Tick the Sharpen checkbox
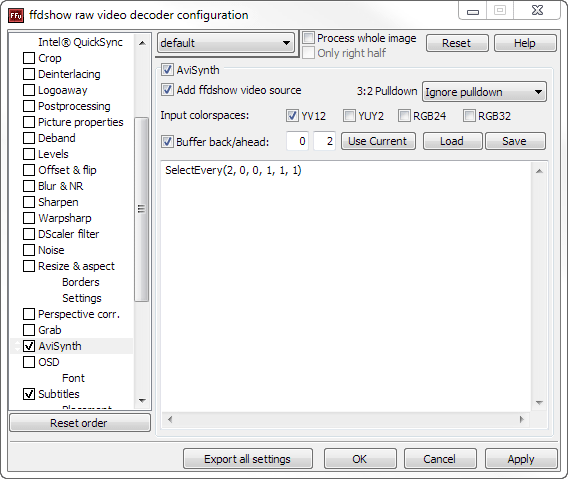The image size is (568, 479). click(x=29, y=202)
